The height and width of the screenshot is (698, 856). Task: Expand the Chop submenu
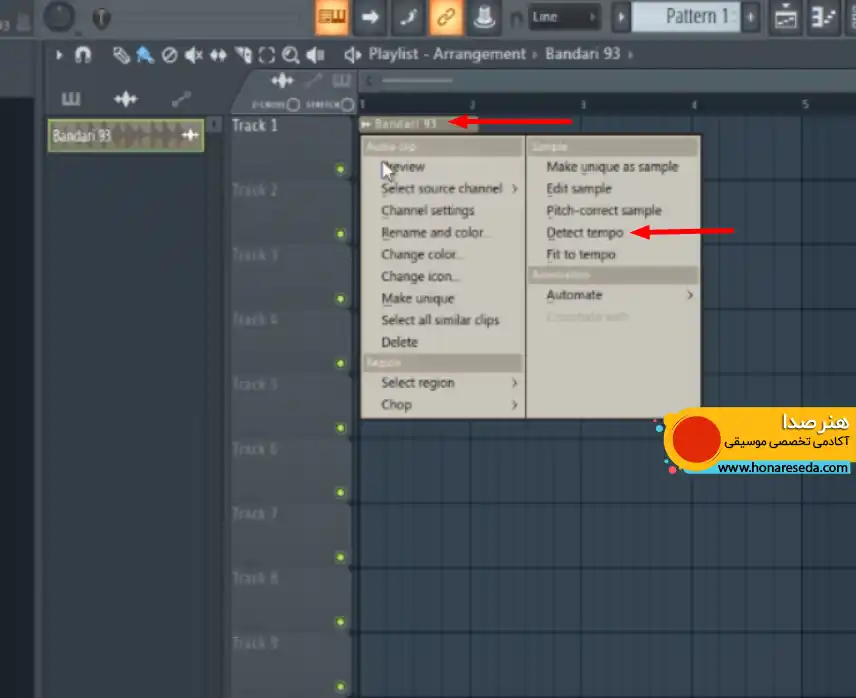coord(442,405)
